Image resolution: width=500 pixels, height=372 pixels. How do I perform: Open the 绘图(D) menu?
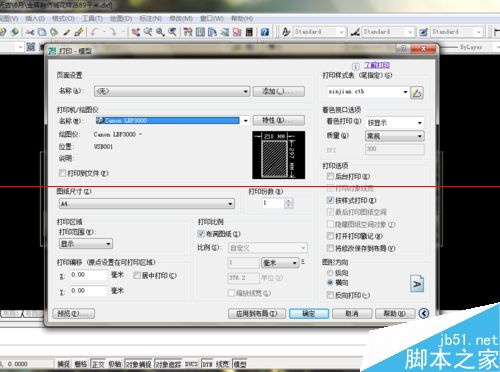(x=121, y=18)
